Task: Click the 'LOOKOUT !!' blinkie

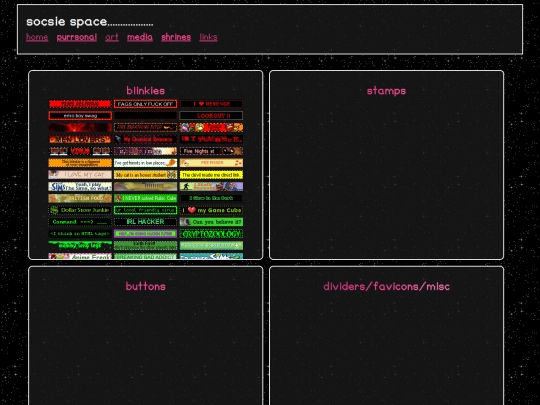Action: point(211,115)
